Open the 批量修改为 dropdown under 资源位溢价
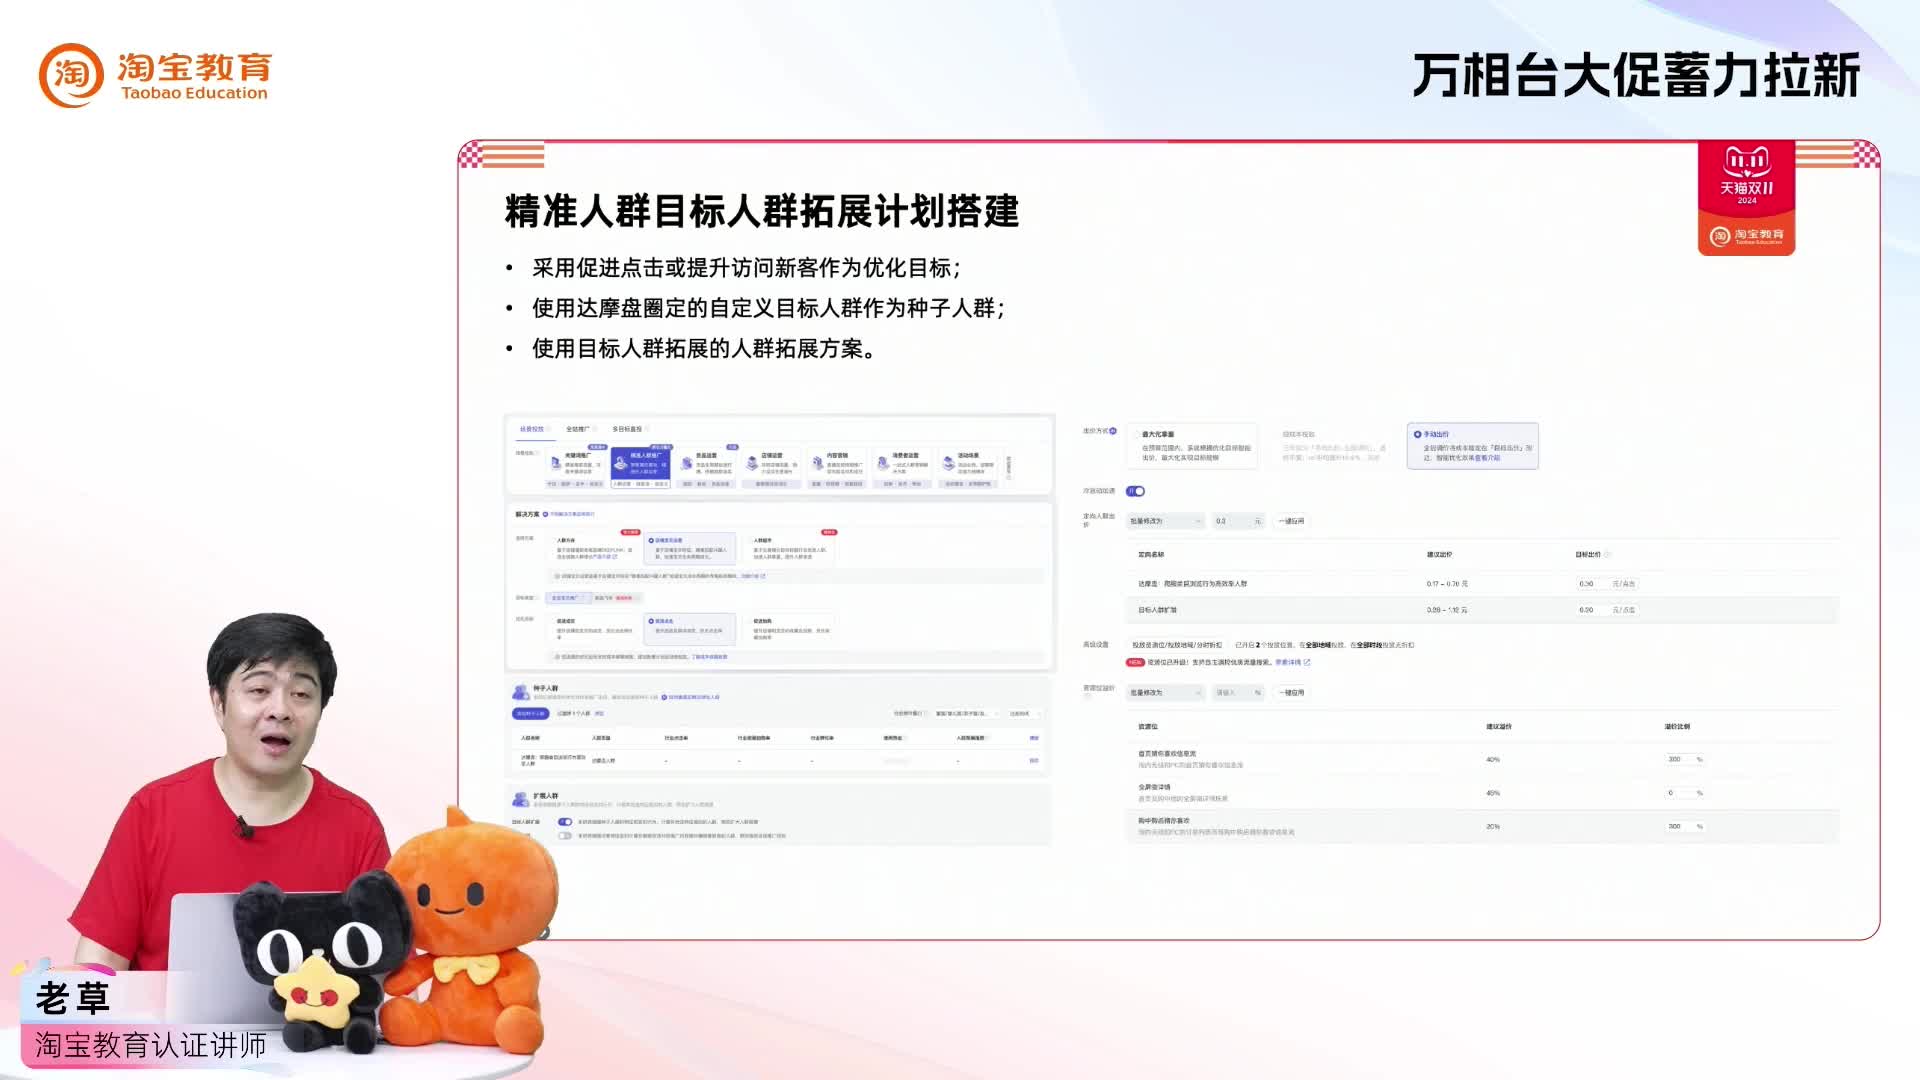The height and width of the screenshot is (1080, 1920). click(x=1164, y=692)
